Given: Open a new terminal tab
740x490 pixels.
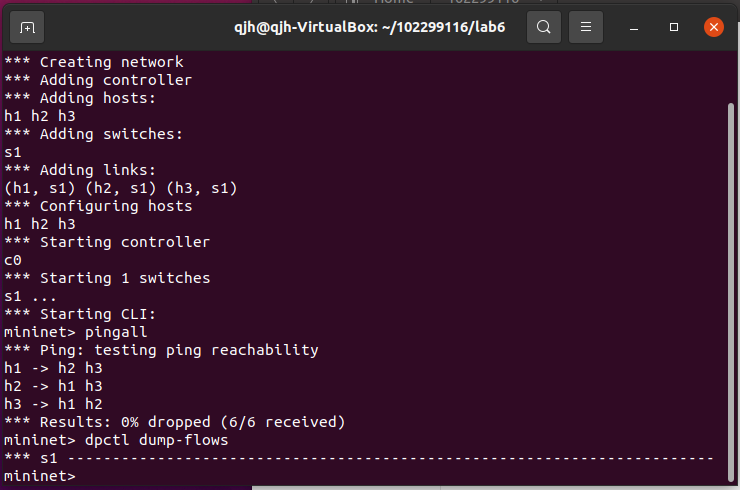Looking at the screenshot, I should 27,27.
